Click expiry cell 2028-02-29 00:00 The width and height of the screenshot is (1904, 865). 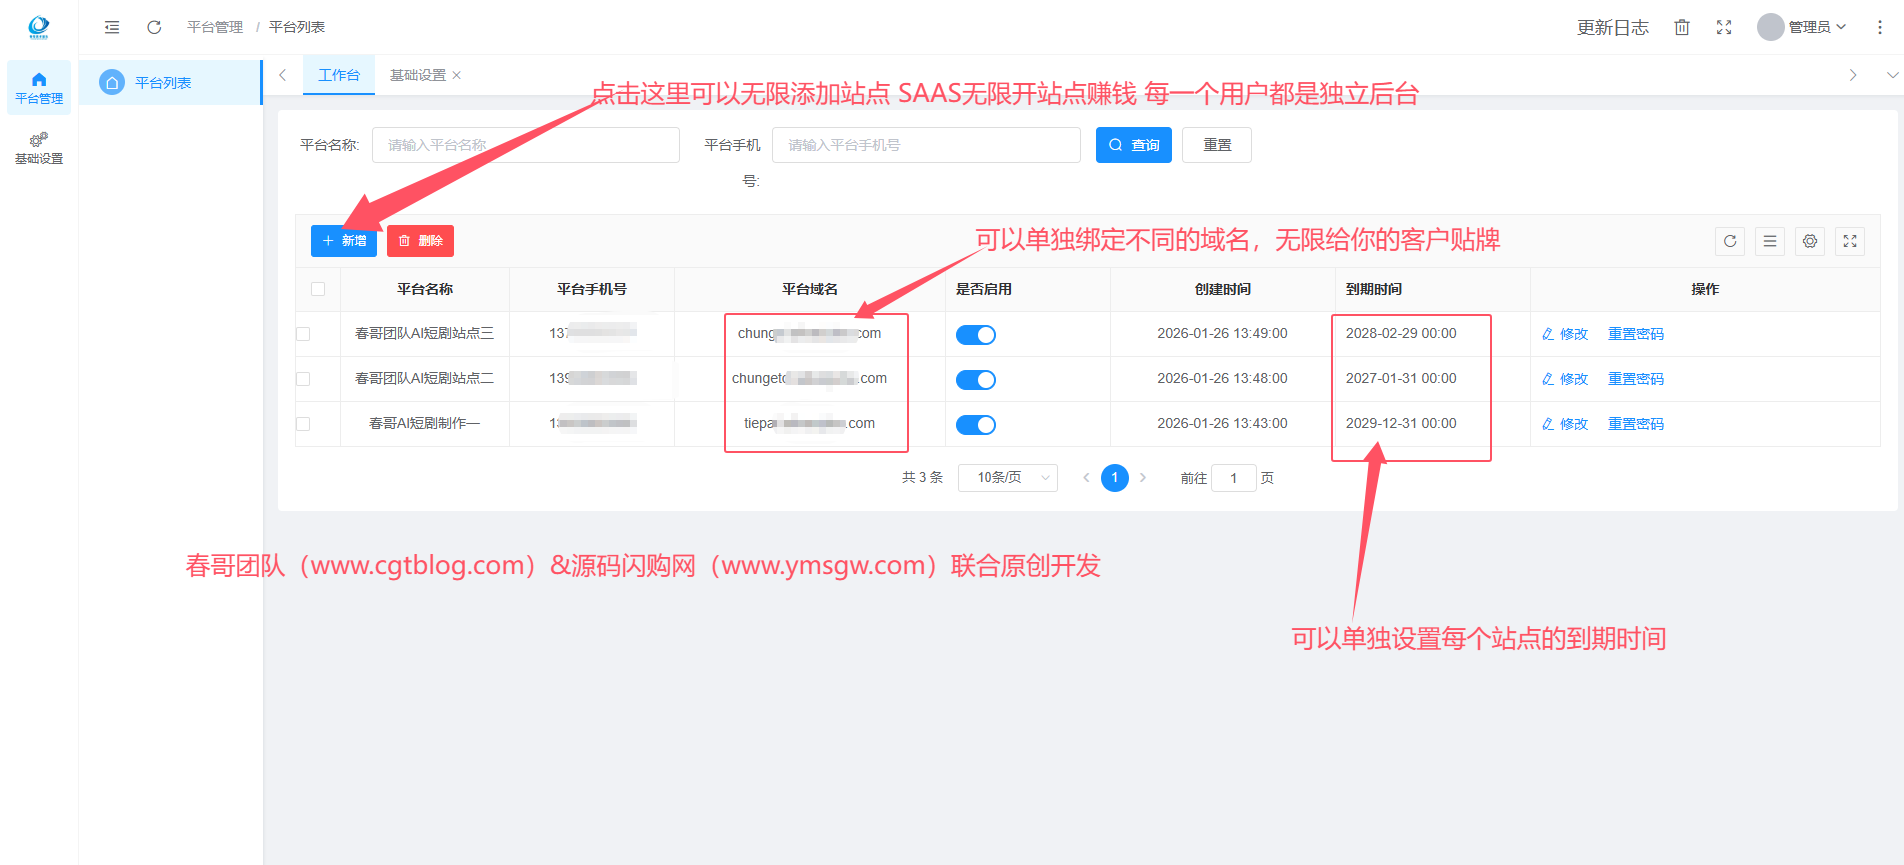(1401, 334)
